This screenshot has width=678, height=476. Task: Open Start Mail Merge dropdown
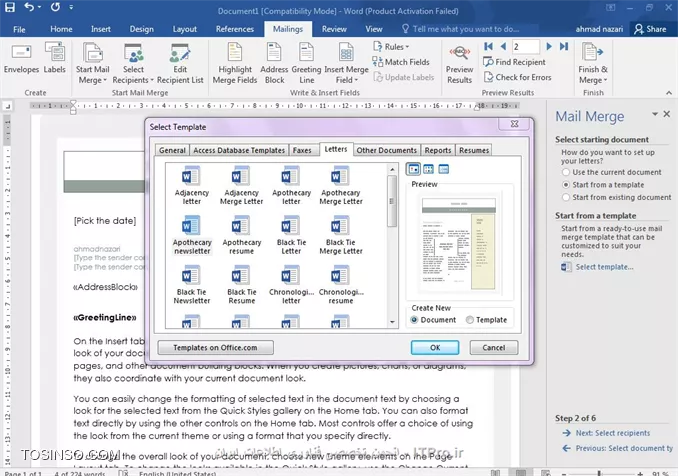point(93,74)
